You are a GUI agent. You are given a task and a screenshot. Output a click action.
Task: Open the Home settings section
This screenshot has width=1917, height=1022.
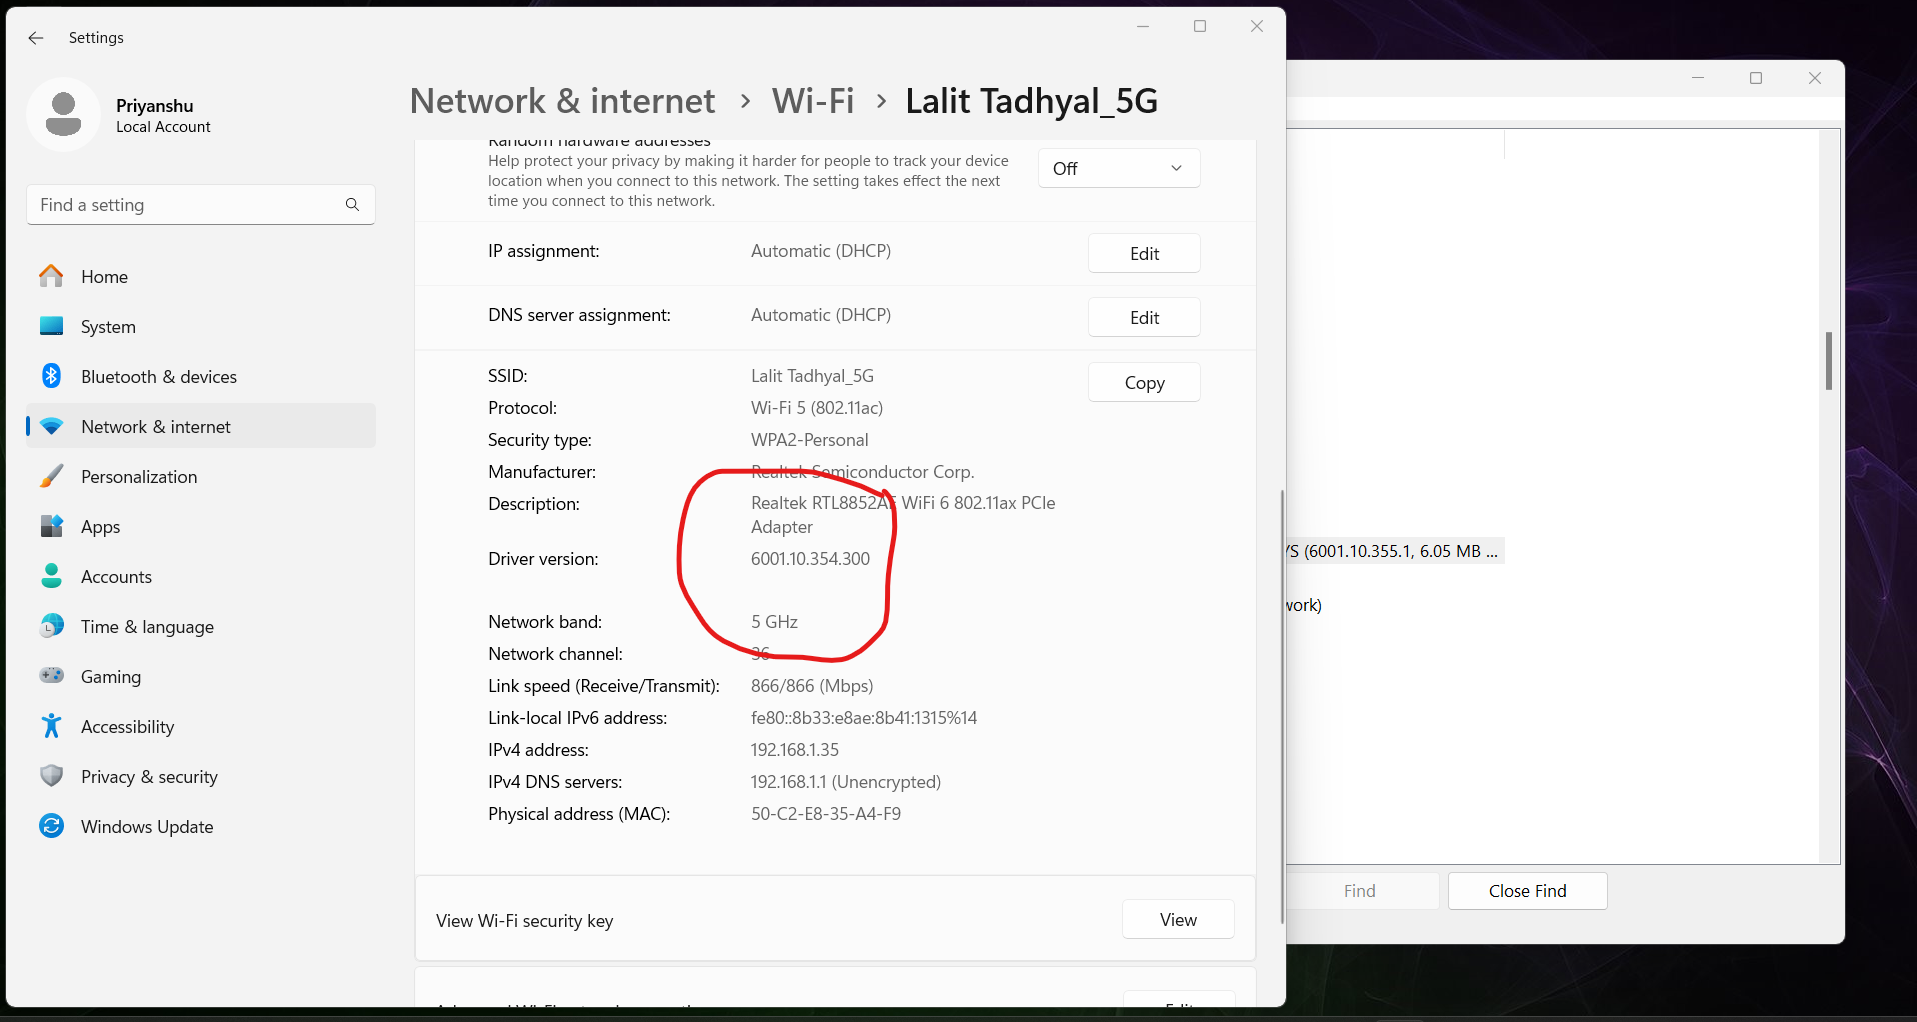pos(104,276)
